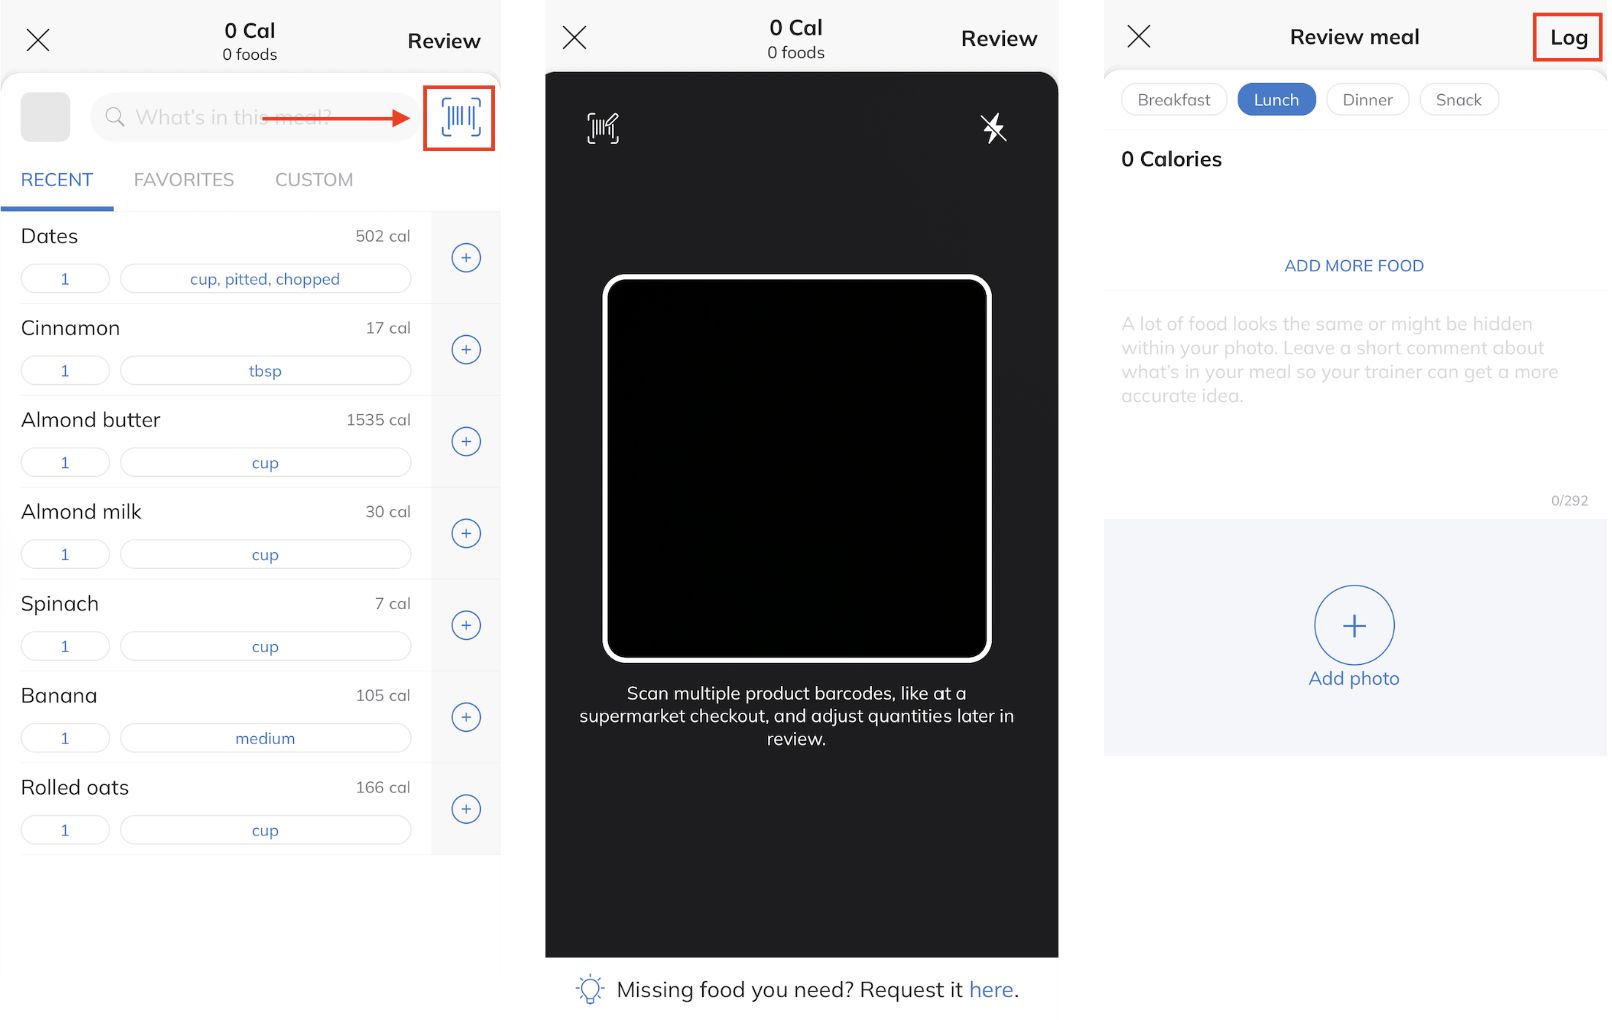1612x1020 pixels.
Task: Add Rolled oats using plus icon
Action: pos(466,809)
